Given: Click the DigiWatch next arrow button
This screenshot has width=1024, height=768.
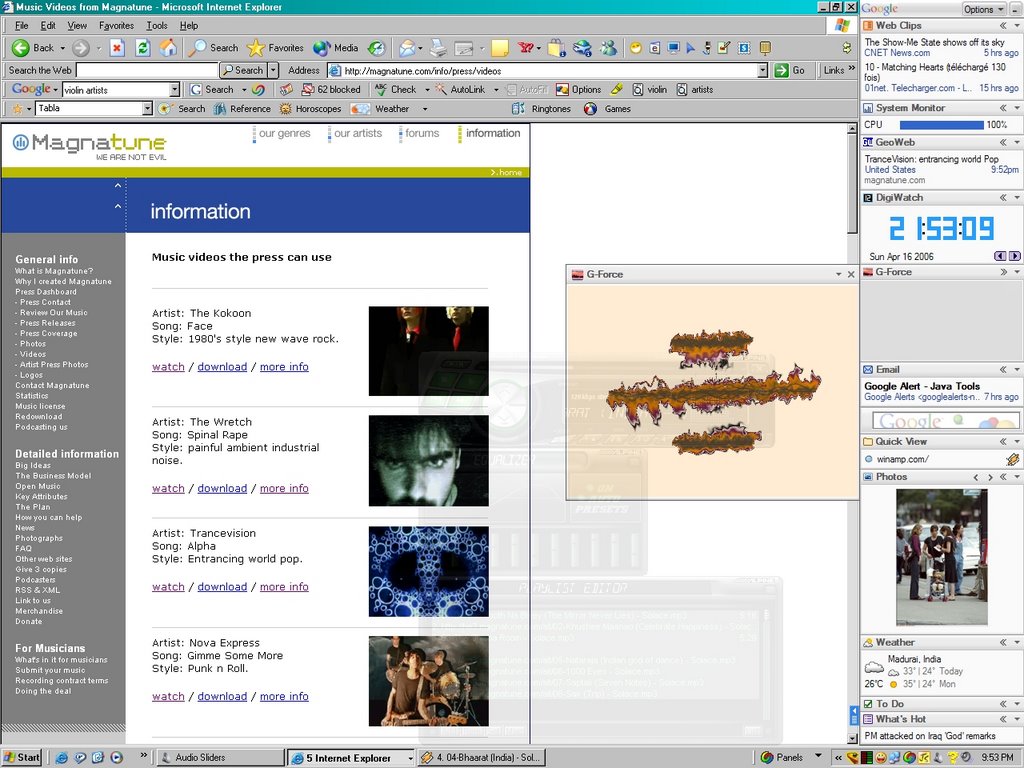Looking at the screenshot, I should pos(1014,256).
